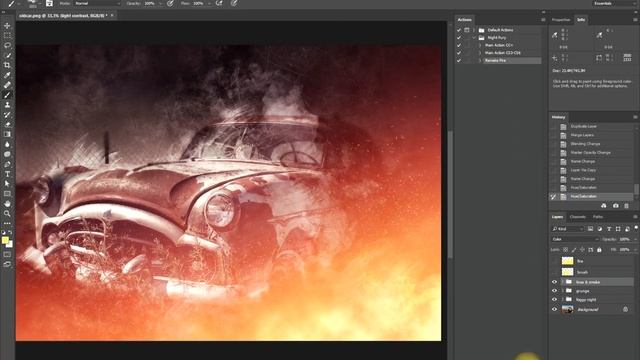640x360 pixels.
Task: Toggle Quick Mask mode icon
Action: (7, 254)
